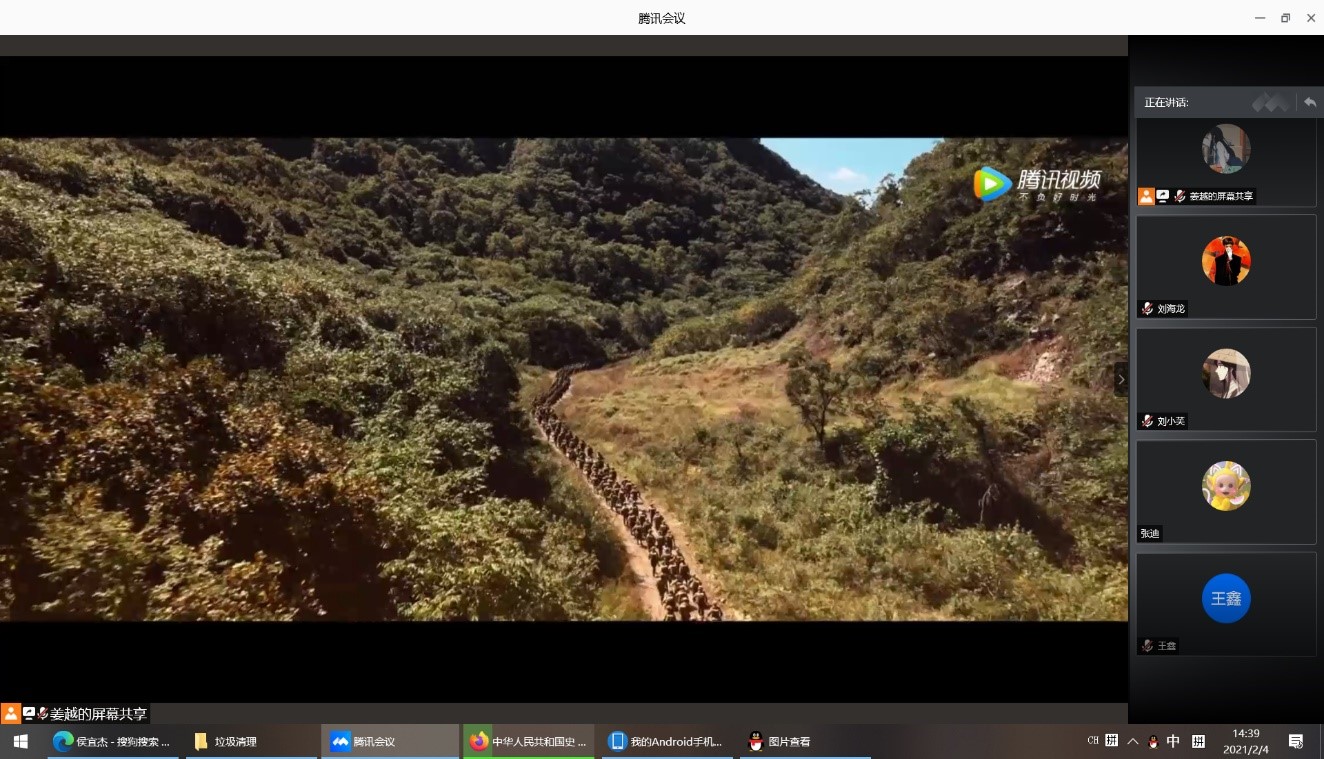Click 姜越's avatar thumbnail
This screenshot has height=759, width=1324.
[1226, 149]
